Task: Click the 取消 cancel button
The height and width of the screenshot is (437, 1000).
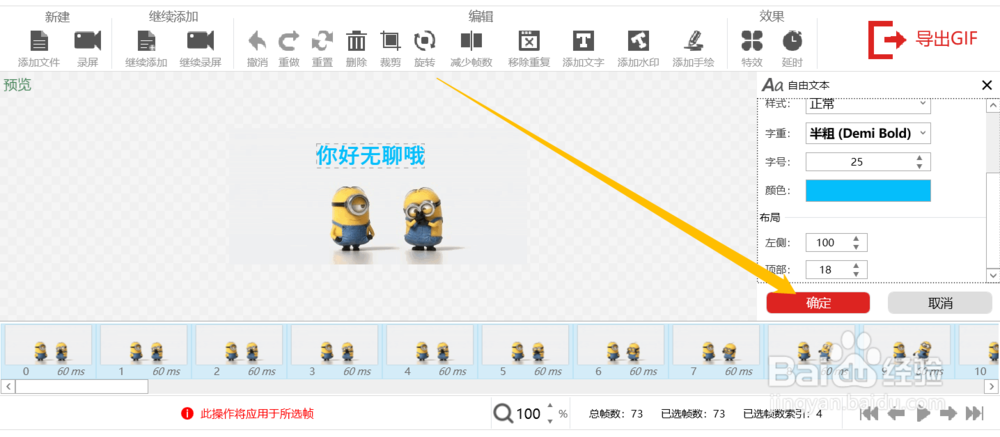Action: (x=940, y=303)
